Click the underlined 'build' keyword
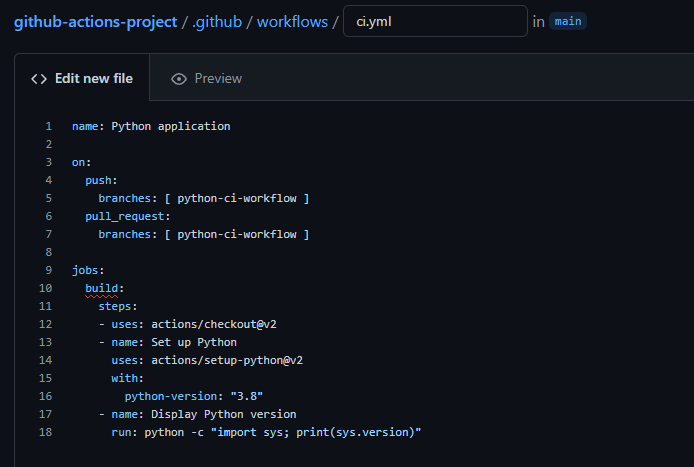Image resolution: width=694 pixels, height=467 pixels. coord(101,288)
